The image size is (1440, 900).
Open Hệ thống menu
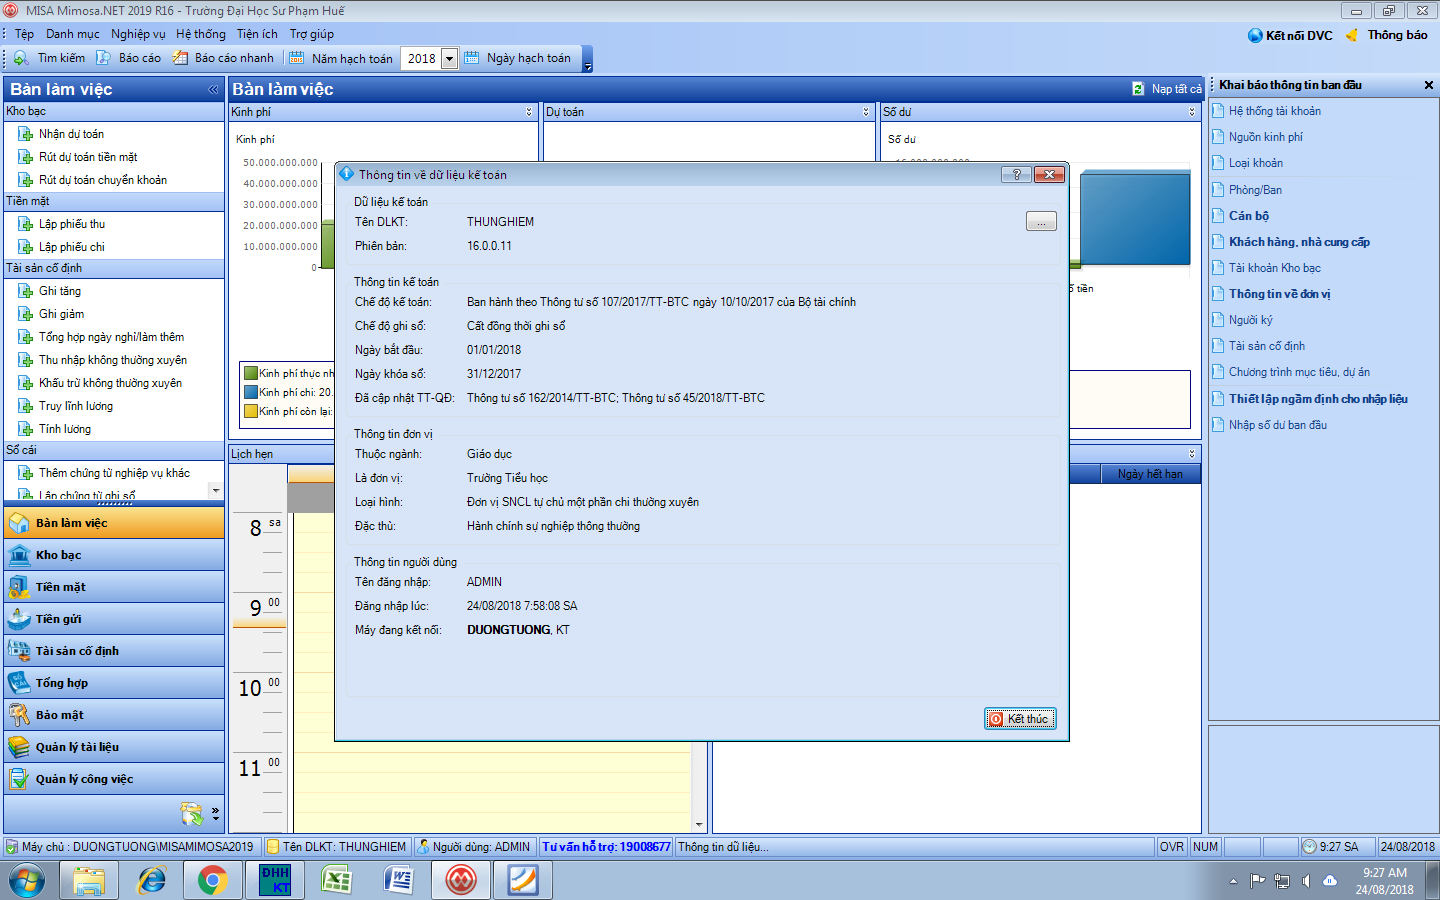201,34
